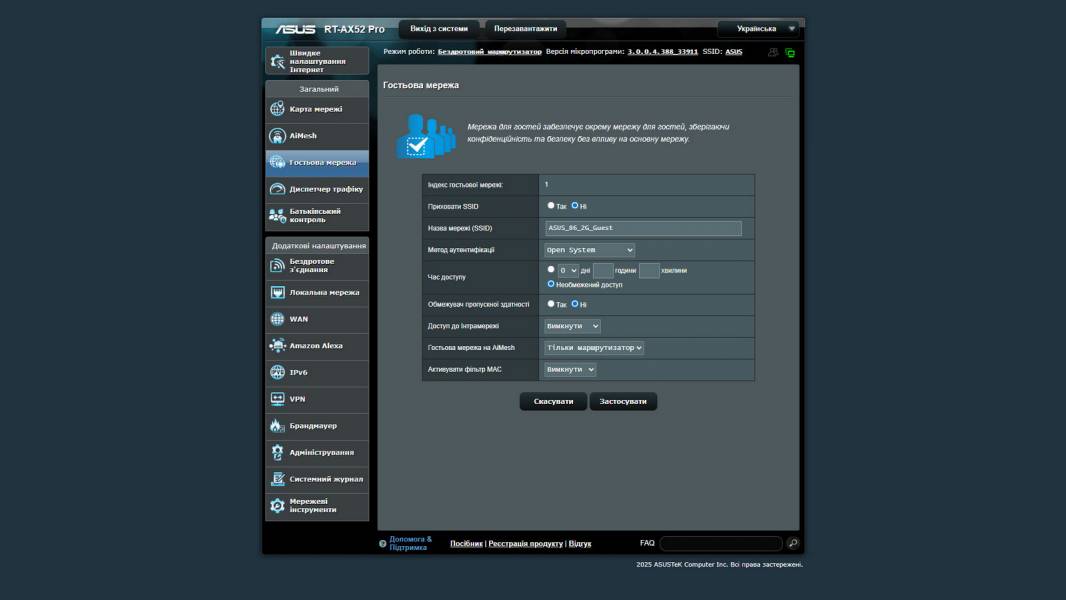This screenshot has height=600, width=1066.
Task: Click the Назва мережі SSID text field
Action: click(x=642, y=228)
